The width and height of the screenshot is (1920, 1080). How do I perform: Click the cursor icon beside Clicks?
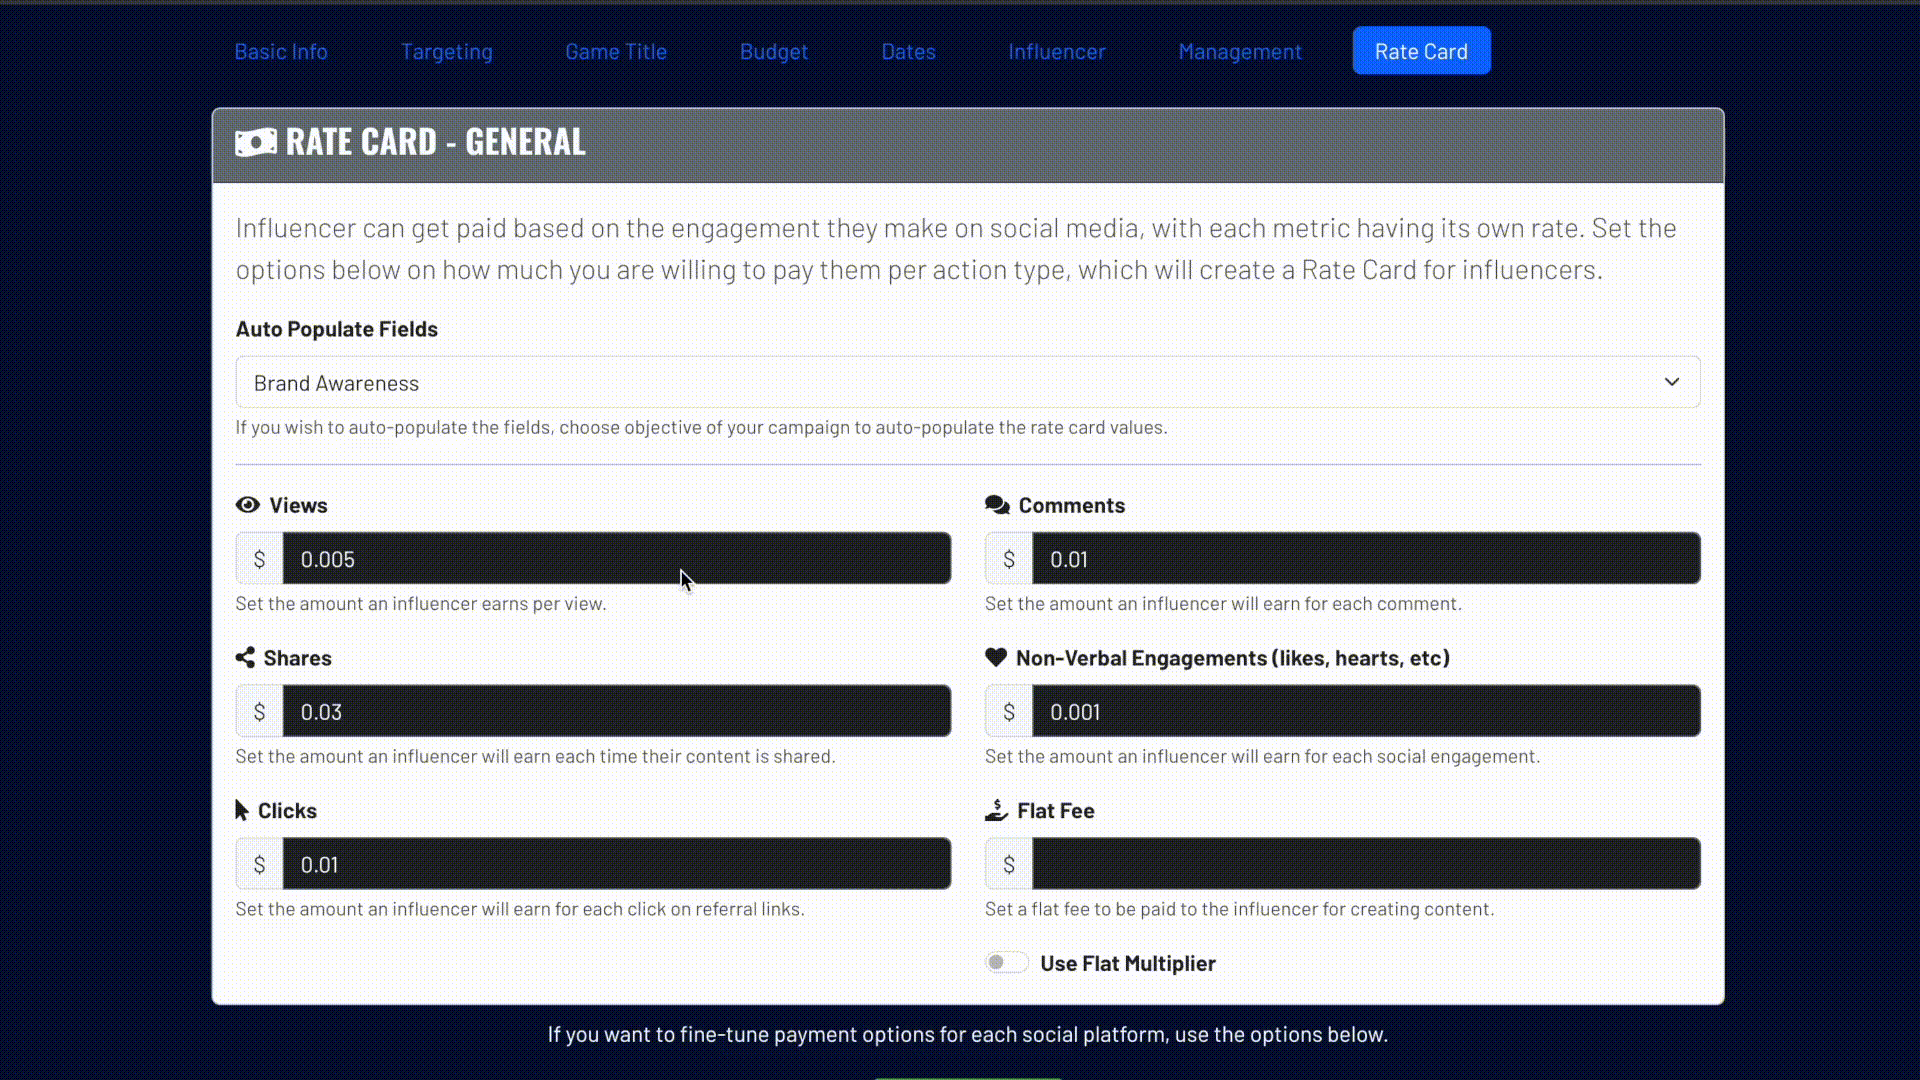(x=242, y=810)
